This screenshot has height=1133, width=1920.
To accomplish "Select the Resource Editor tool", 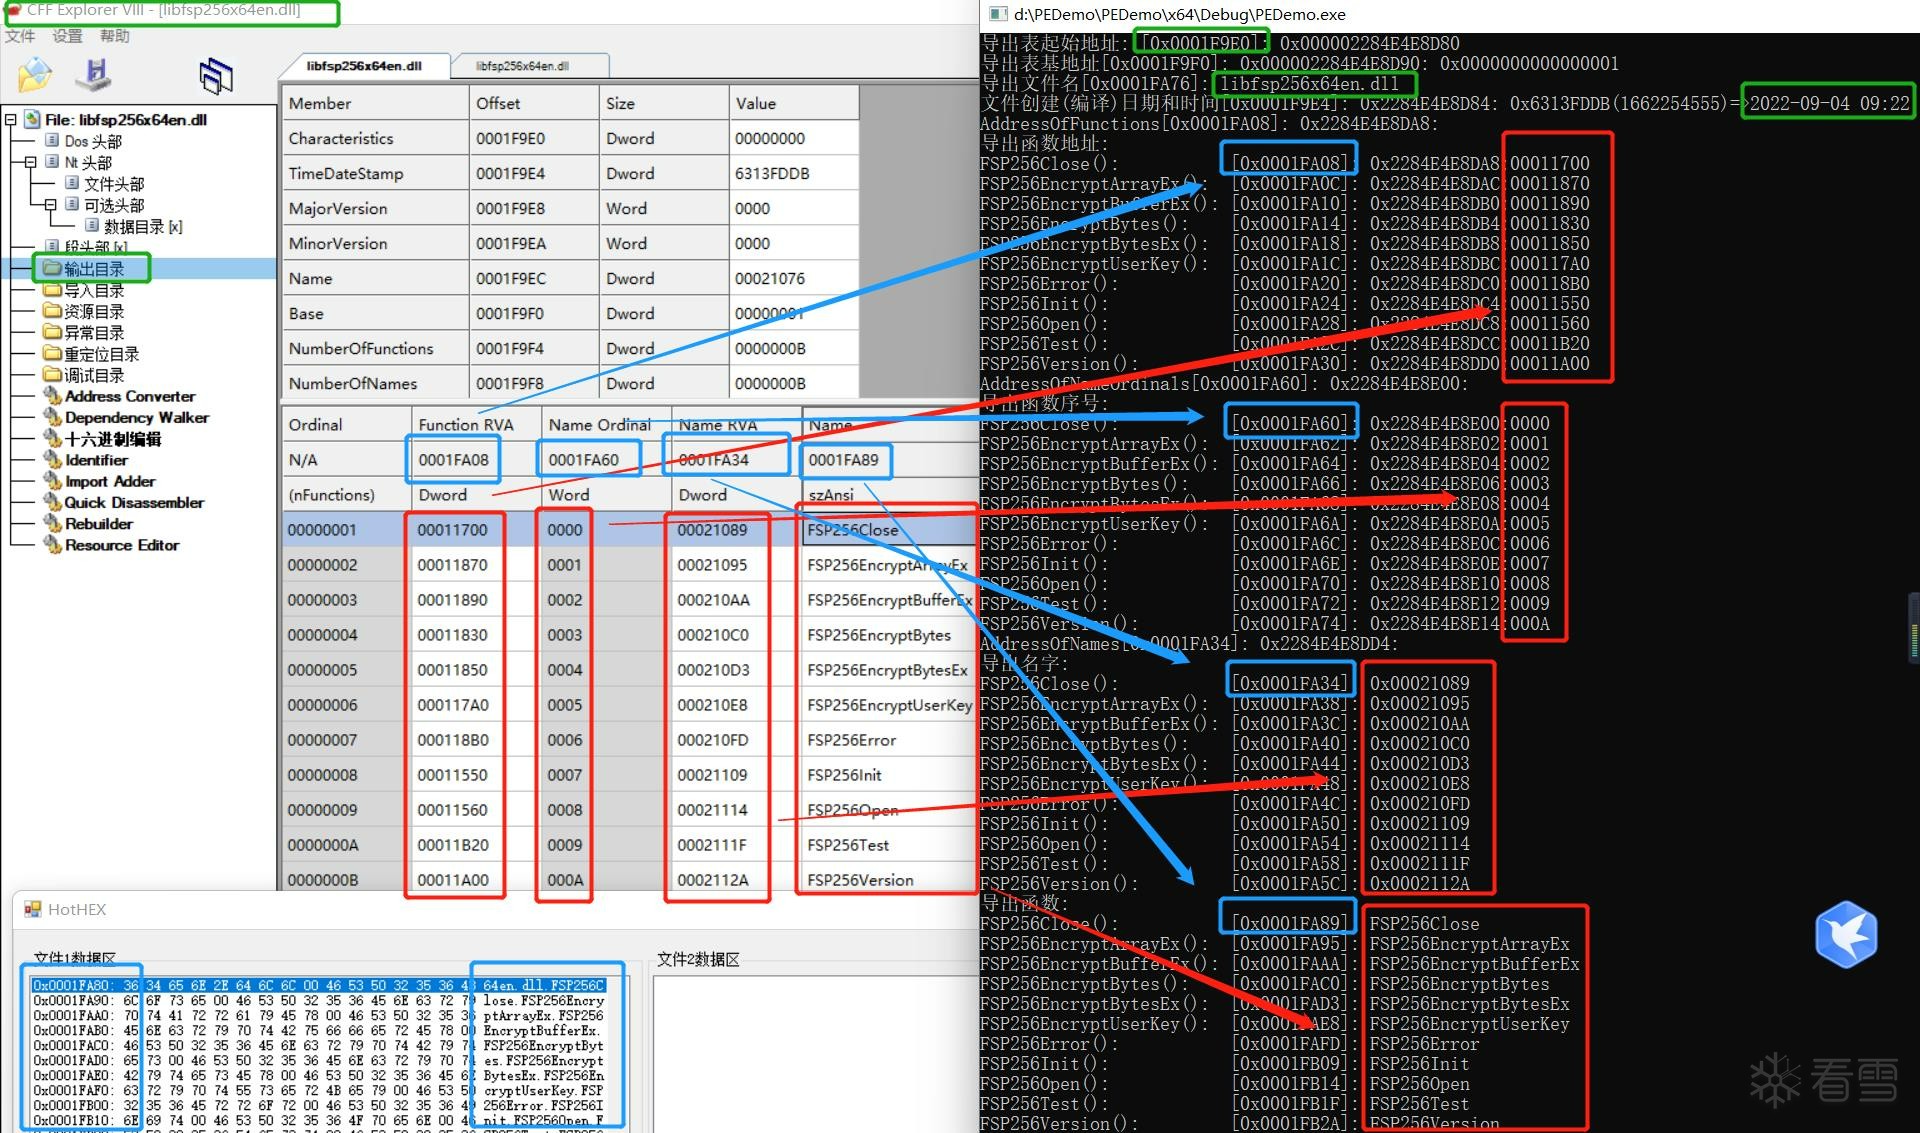I will pyautogui.click(x=121, y=545).
